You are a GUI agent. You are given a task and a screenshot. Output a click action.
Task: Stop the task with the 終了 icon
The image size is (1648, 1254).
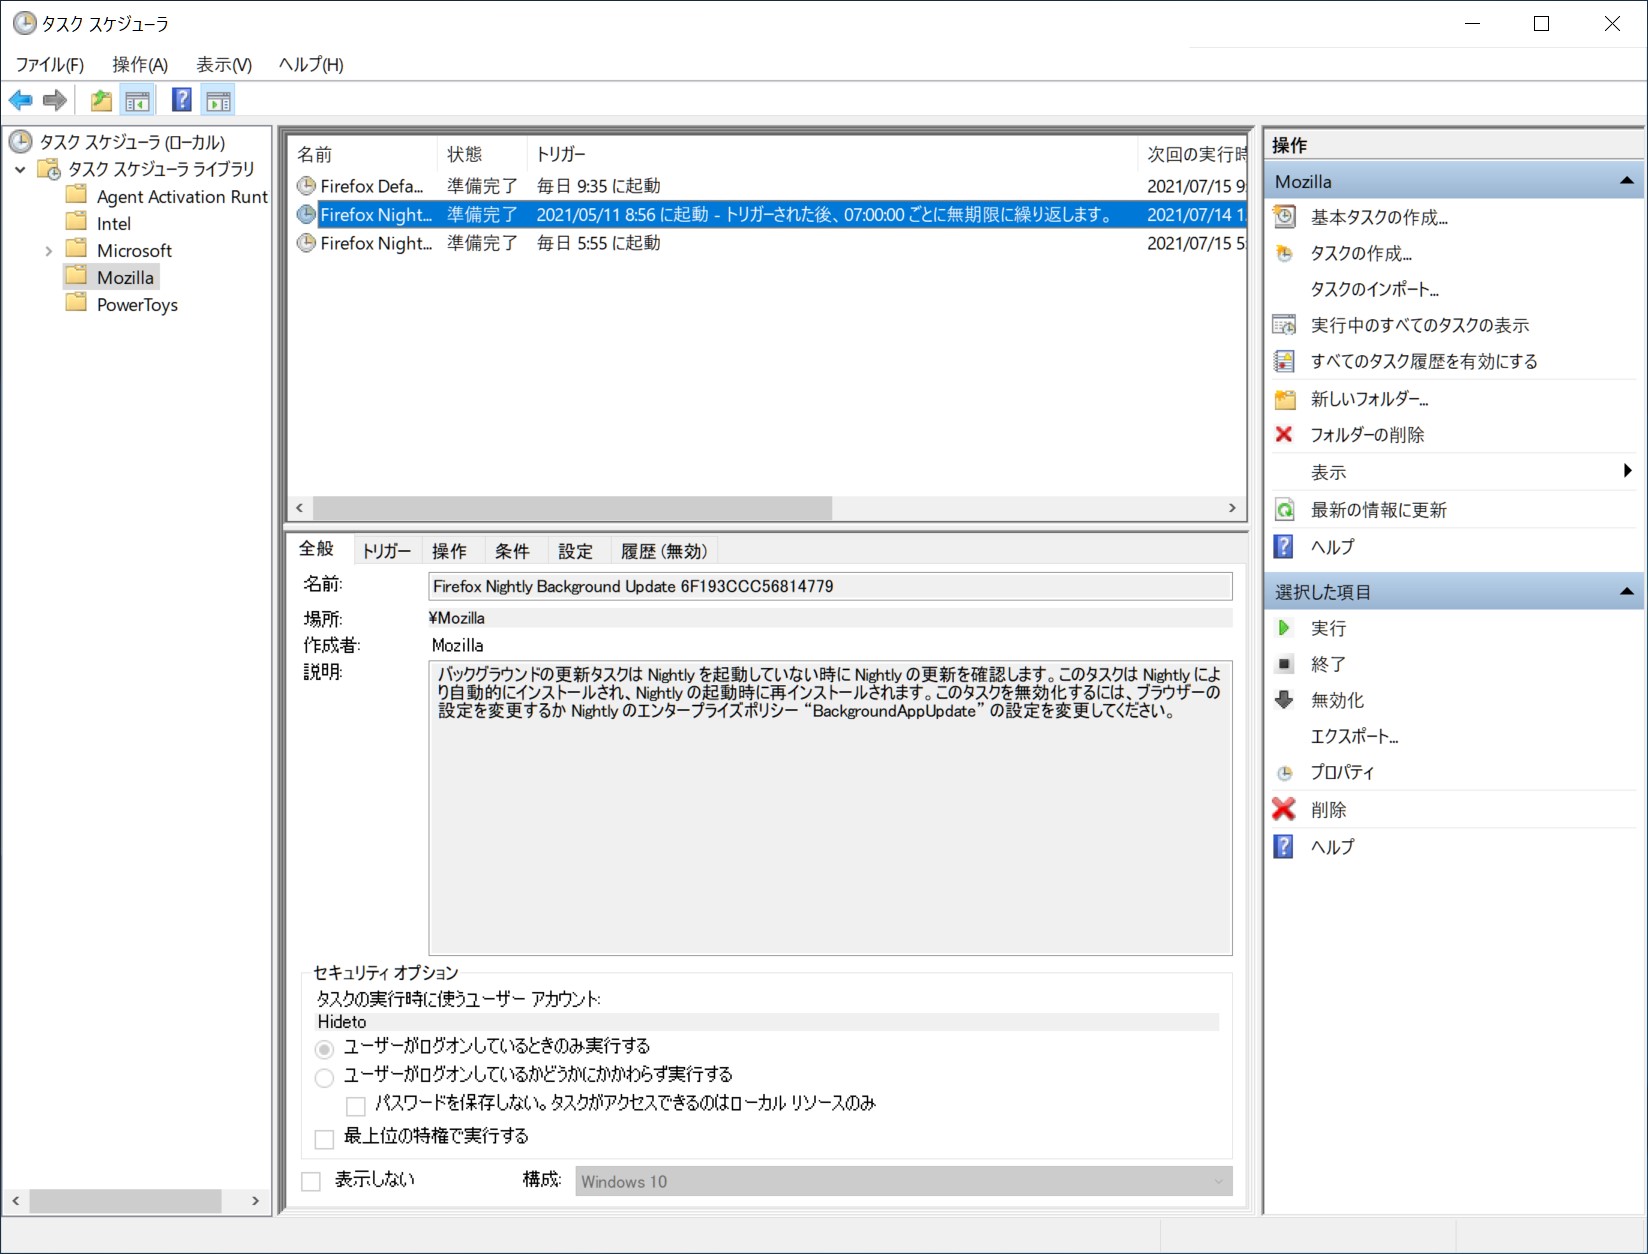[1285, 664]
